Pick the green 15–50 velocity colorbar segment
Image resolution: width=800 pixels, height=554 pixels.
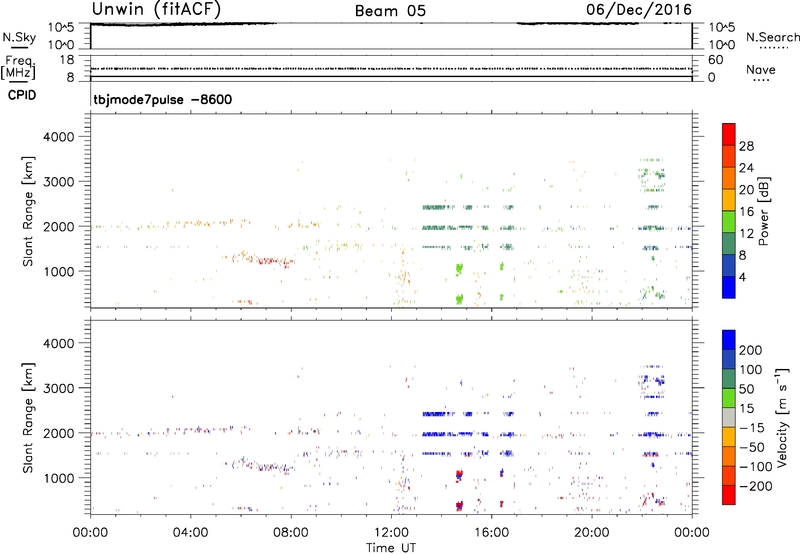[x=729, y=398]
